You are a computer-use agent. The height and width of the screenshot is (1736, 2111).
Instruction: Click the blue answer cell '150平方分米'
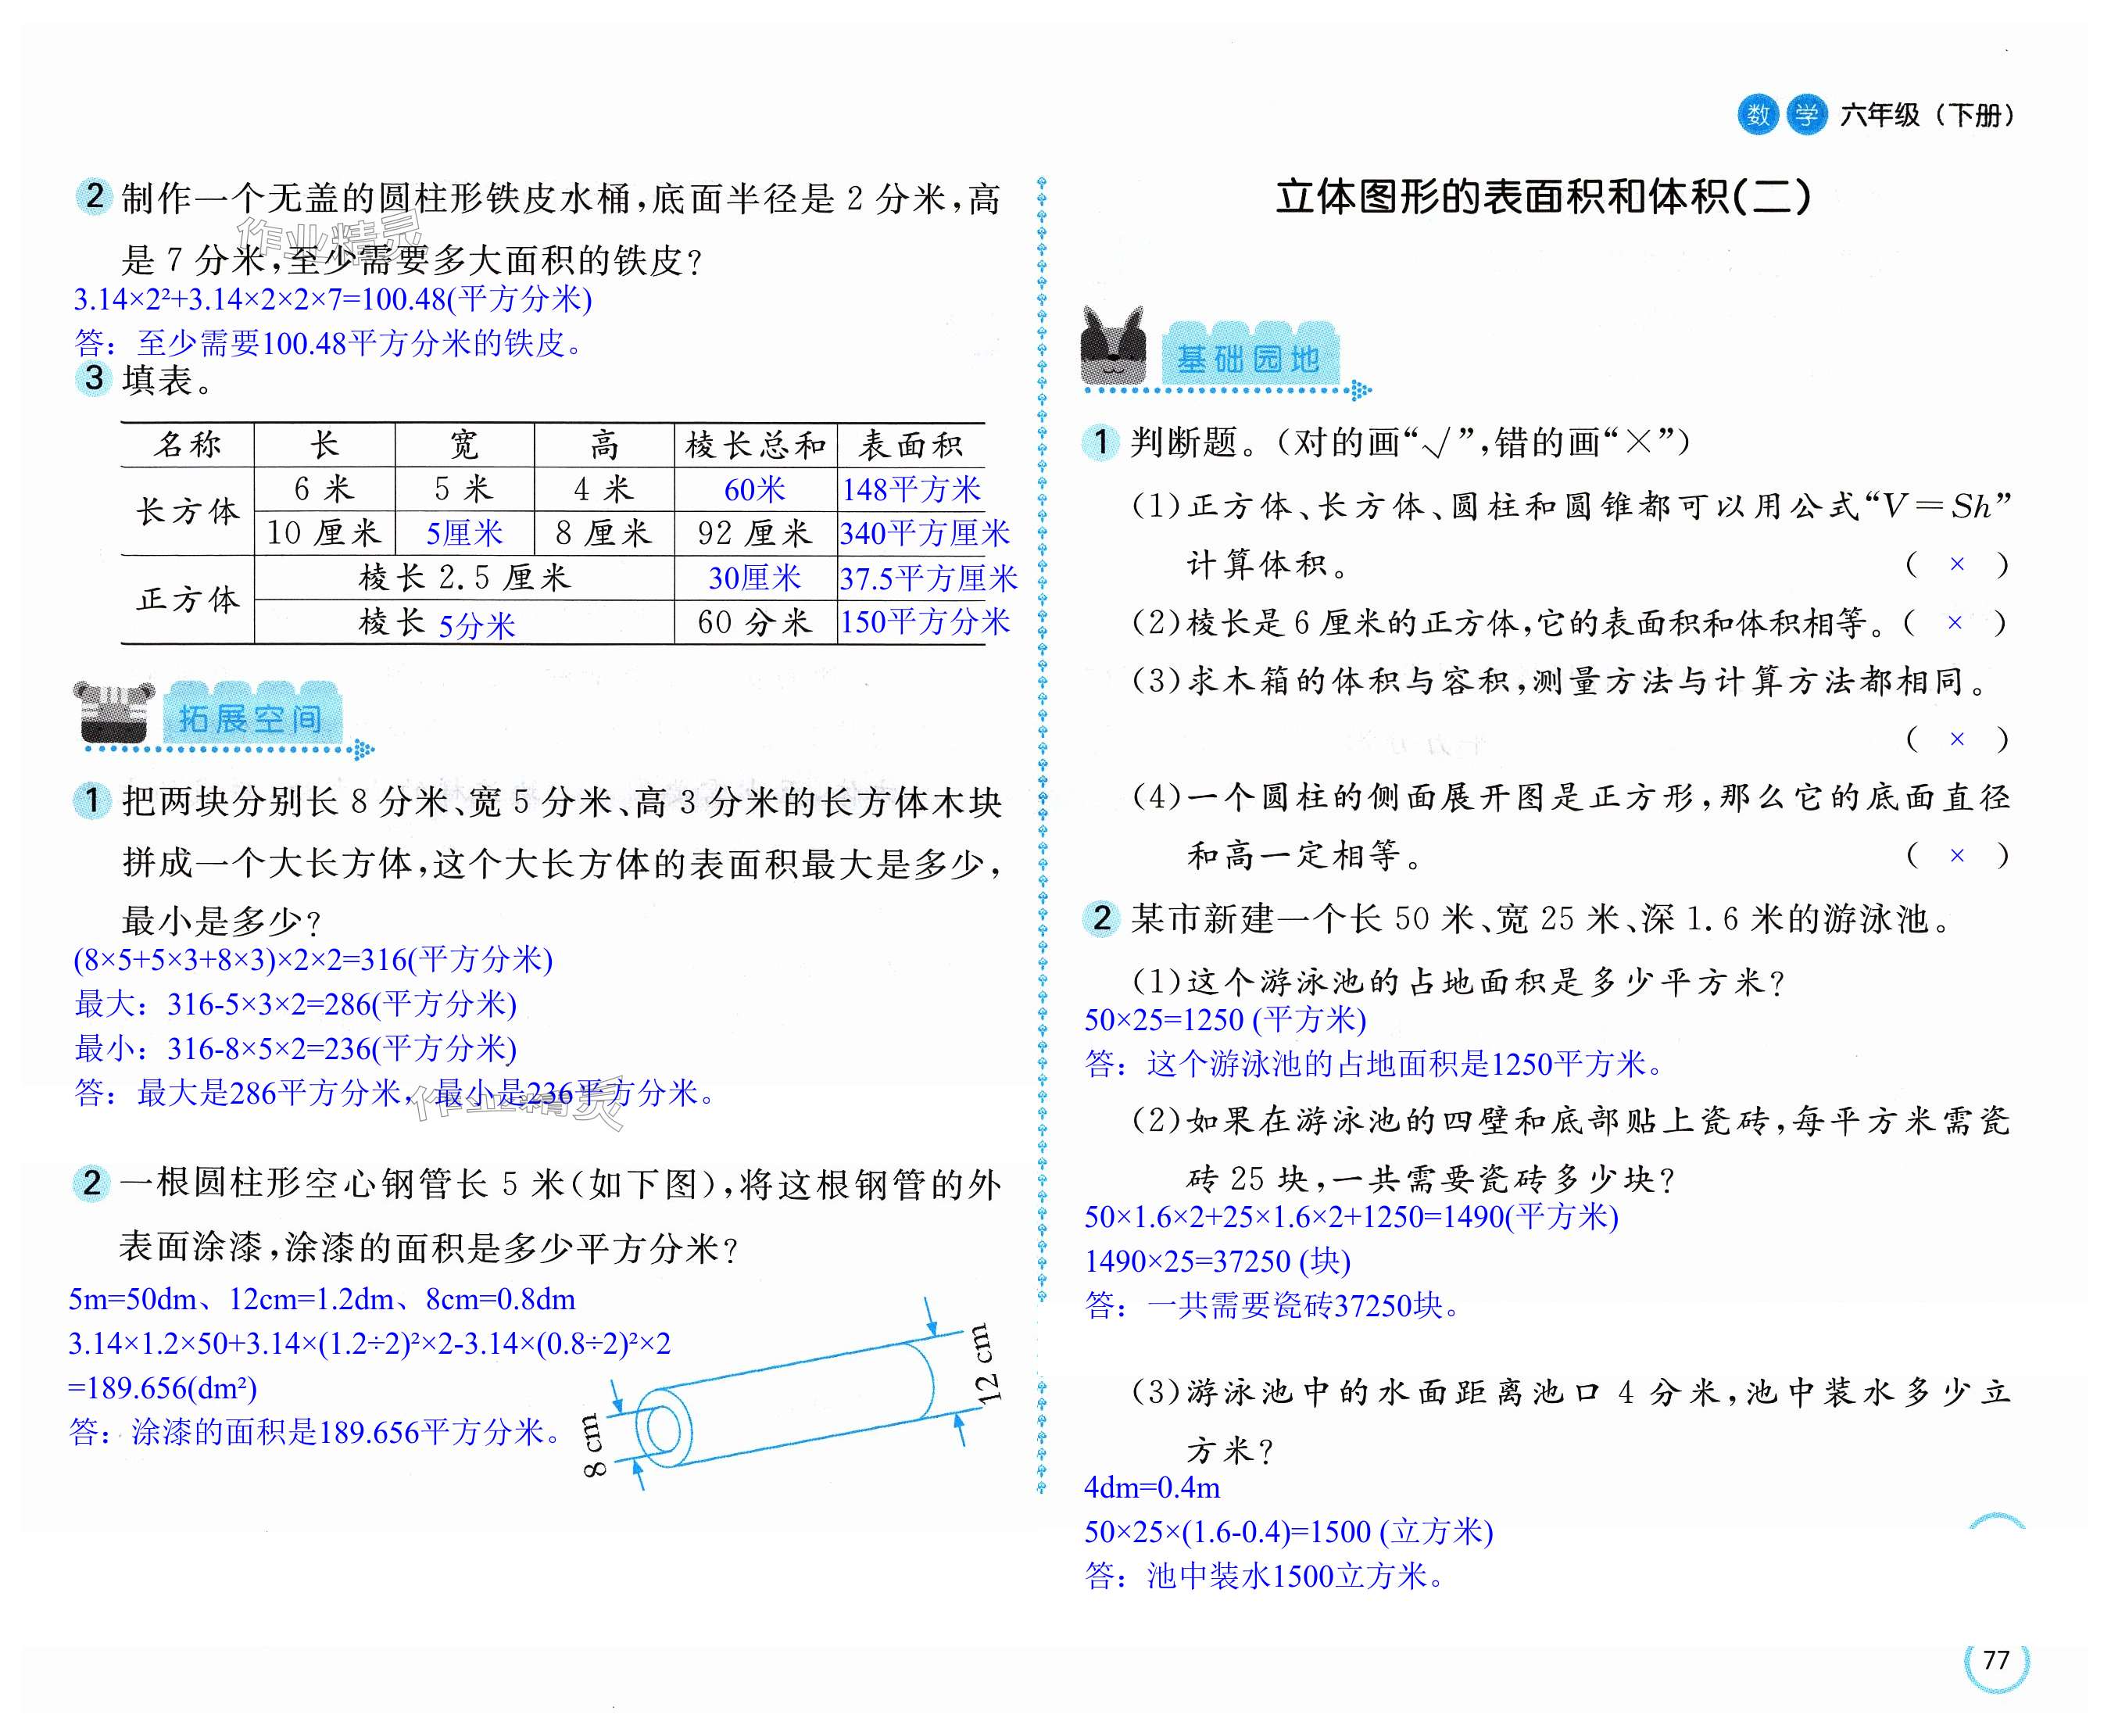click(925, 622)
